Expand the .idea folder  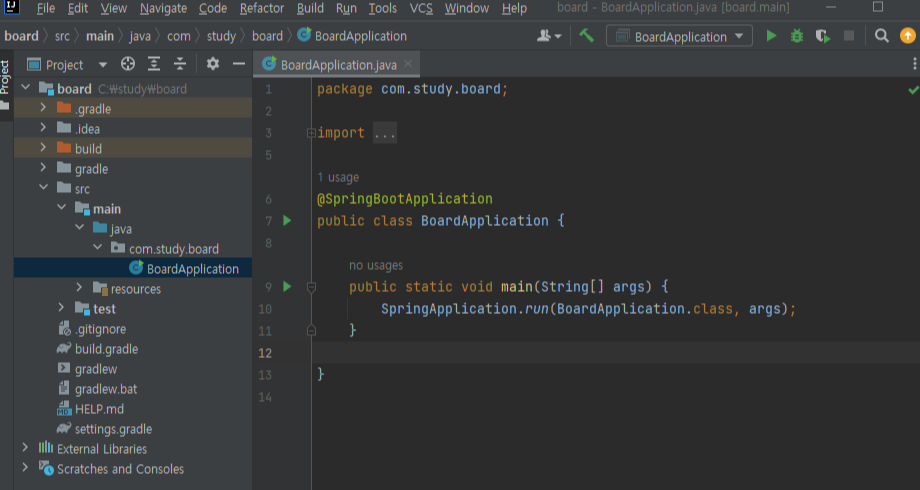pyautogui.click(x=43, y=128)
